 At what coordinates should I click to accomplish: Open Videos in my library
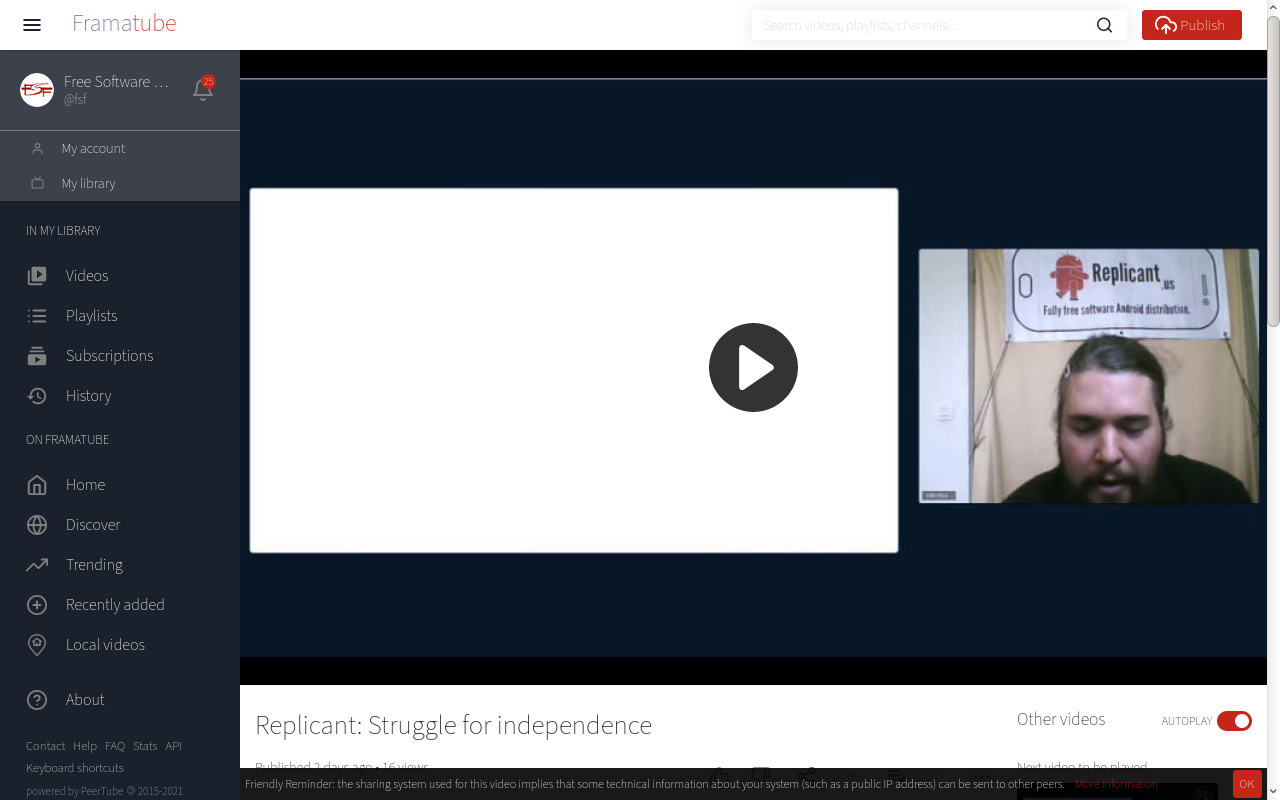click(86, 275)
